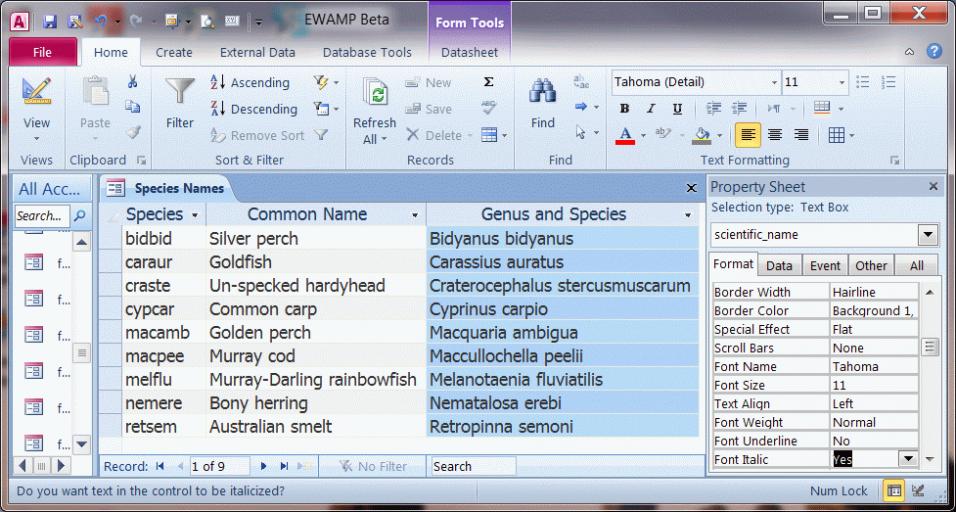
Task: Minimize the ribbon with caret icon
Action: pyautogui.click(x=910, y=52)
